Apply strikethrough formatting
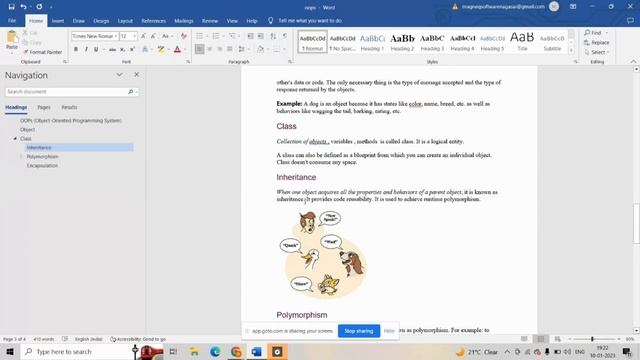640x360 pixels. coord(112,49)
